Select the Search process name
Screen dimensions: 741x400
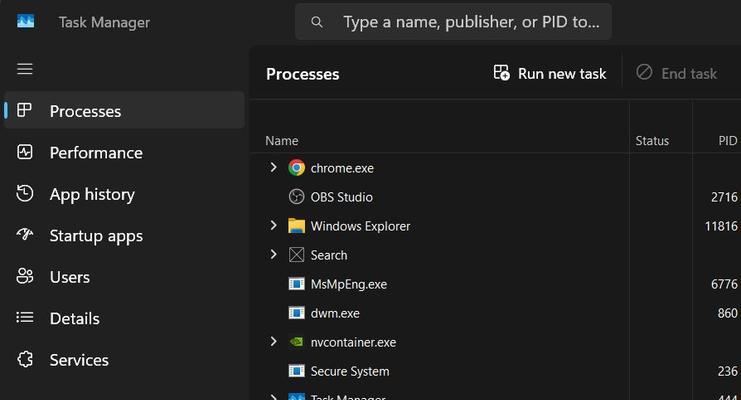point(329,255)
